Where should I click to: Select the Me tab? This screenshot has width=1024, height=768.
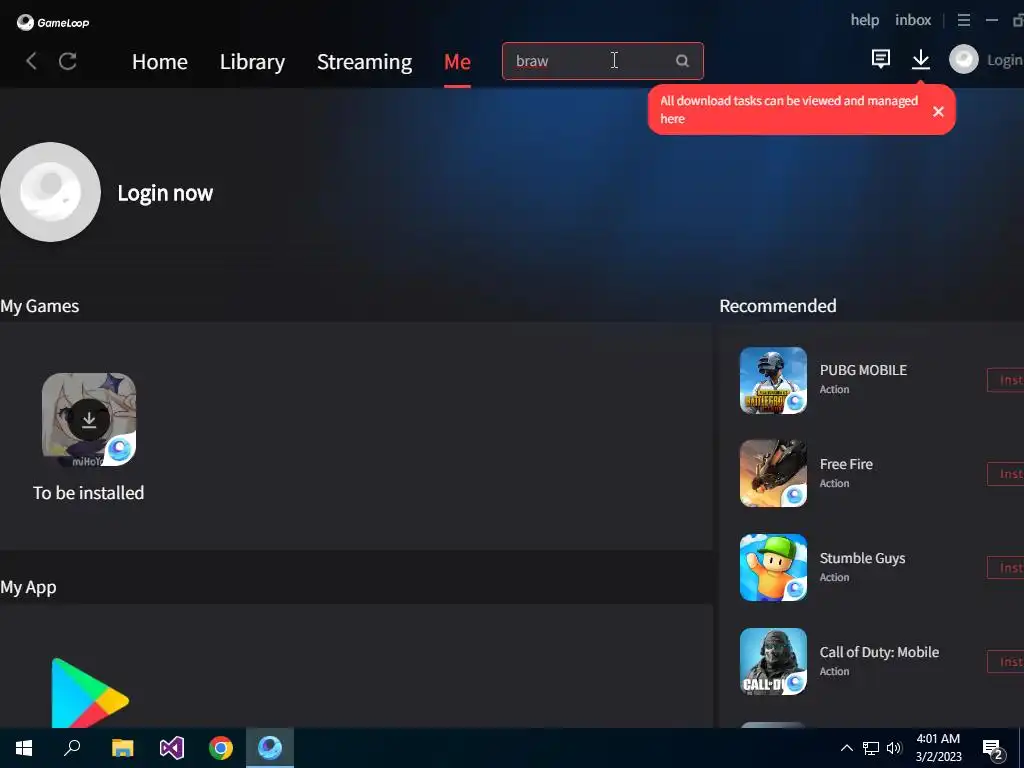tap(457, 61)
